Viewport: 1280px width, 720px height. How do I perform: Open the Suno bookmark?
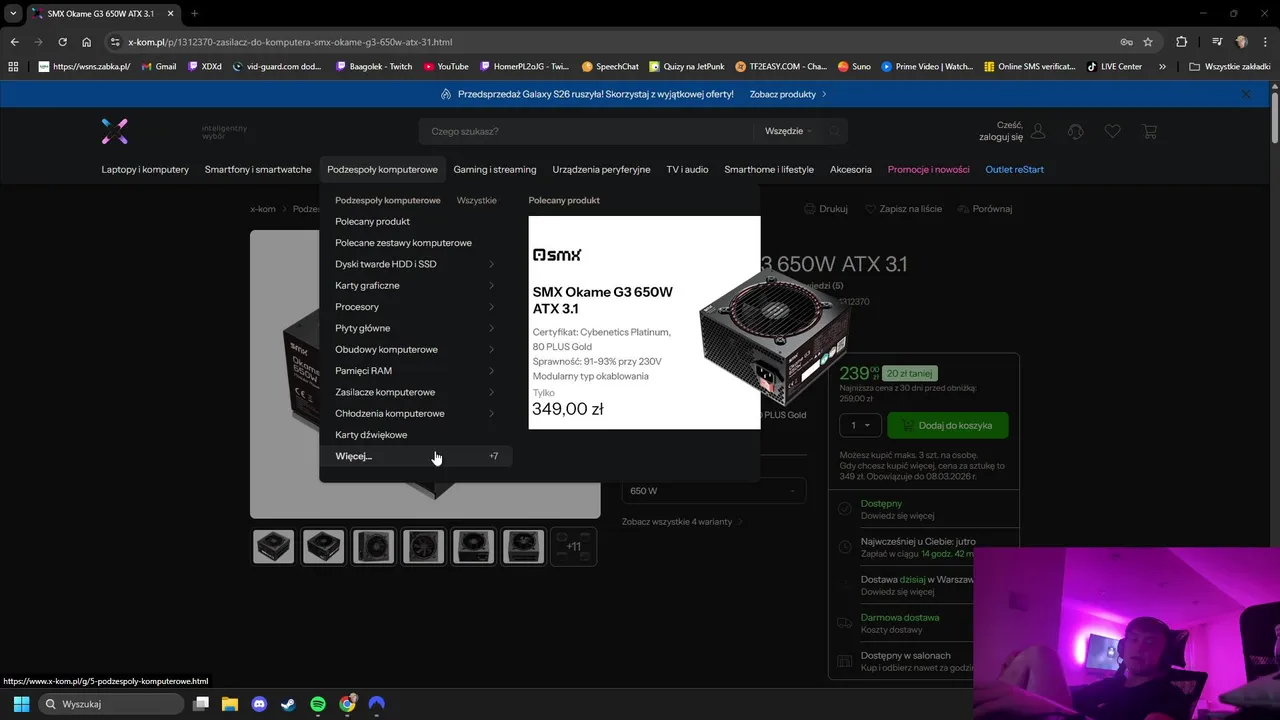coord(854,67)
